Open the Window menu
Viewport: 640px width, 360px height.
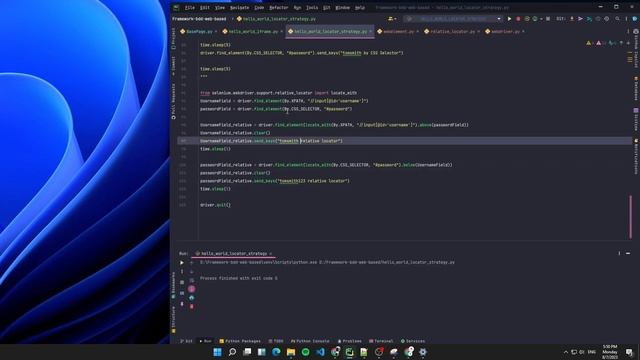(x=342, y=7)
